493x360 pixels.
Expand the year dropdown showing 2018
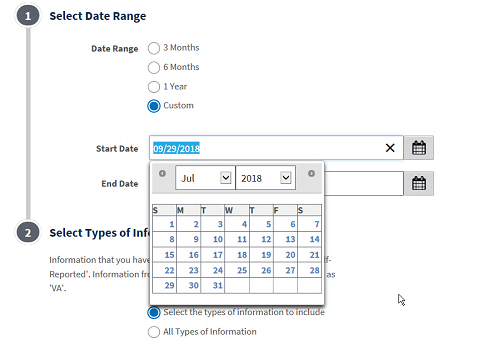click(x=265, y=178)
